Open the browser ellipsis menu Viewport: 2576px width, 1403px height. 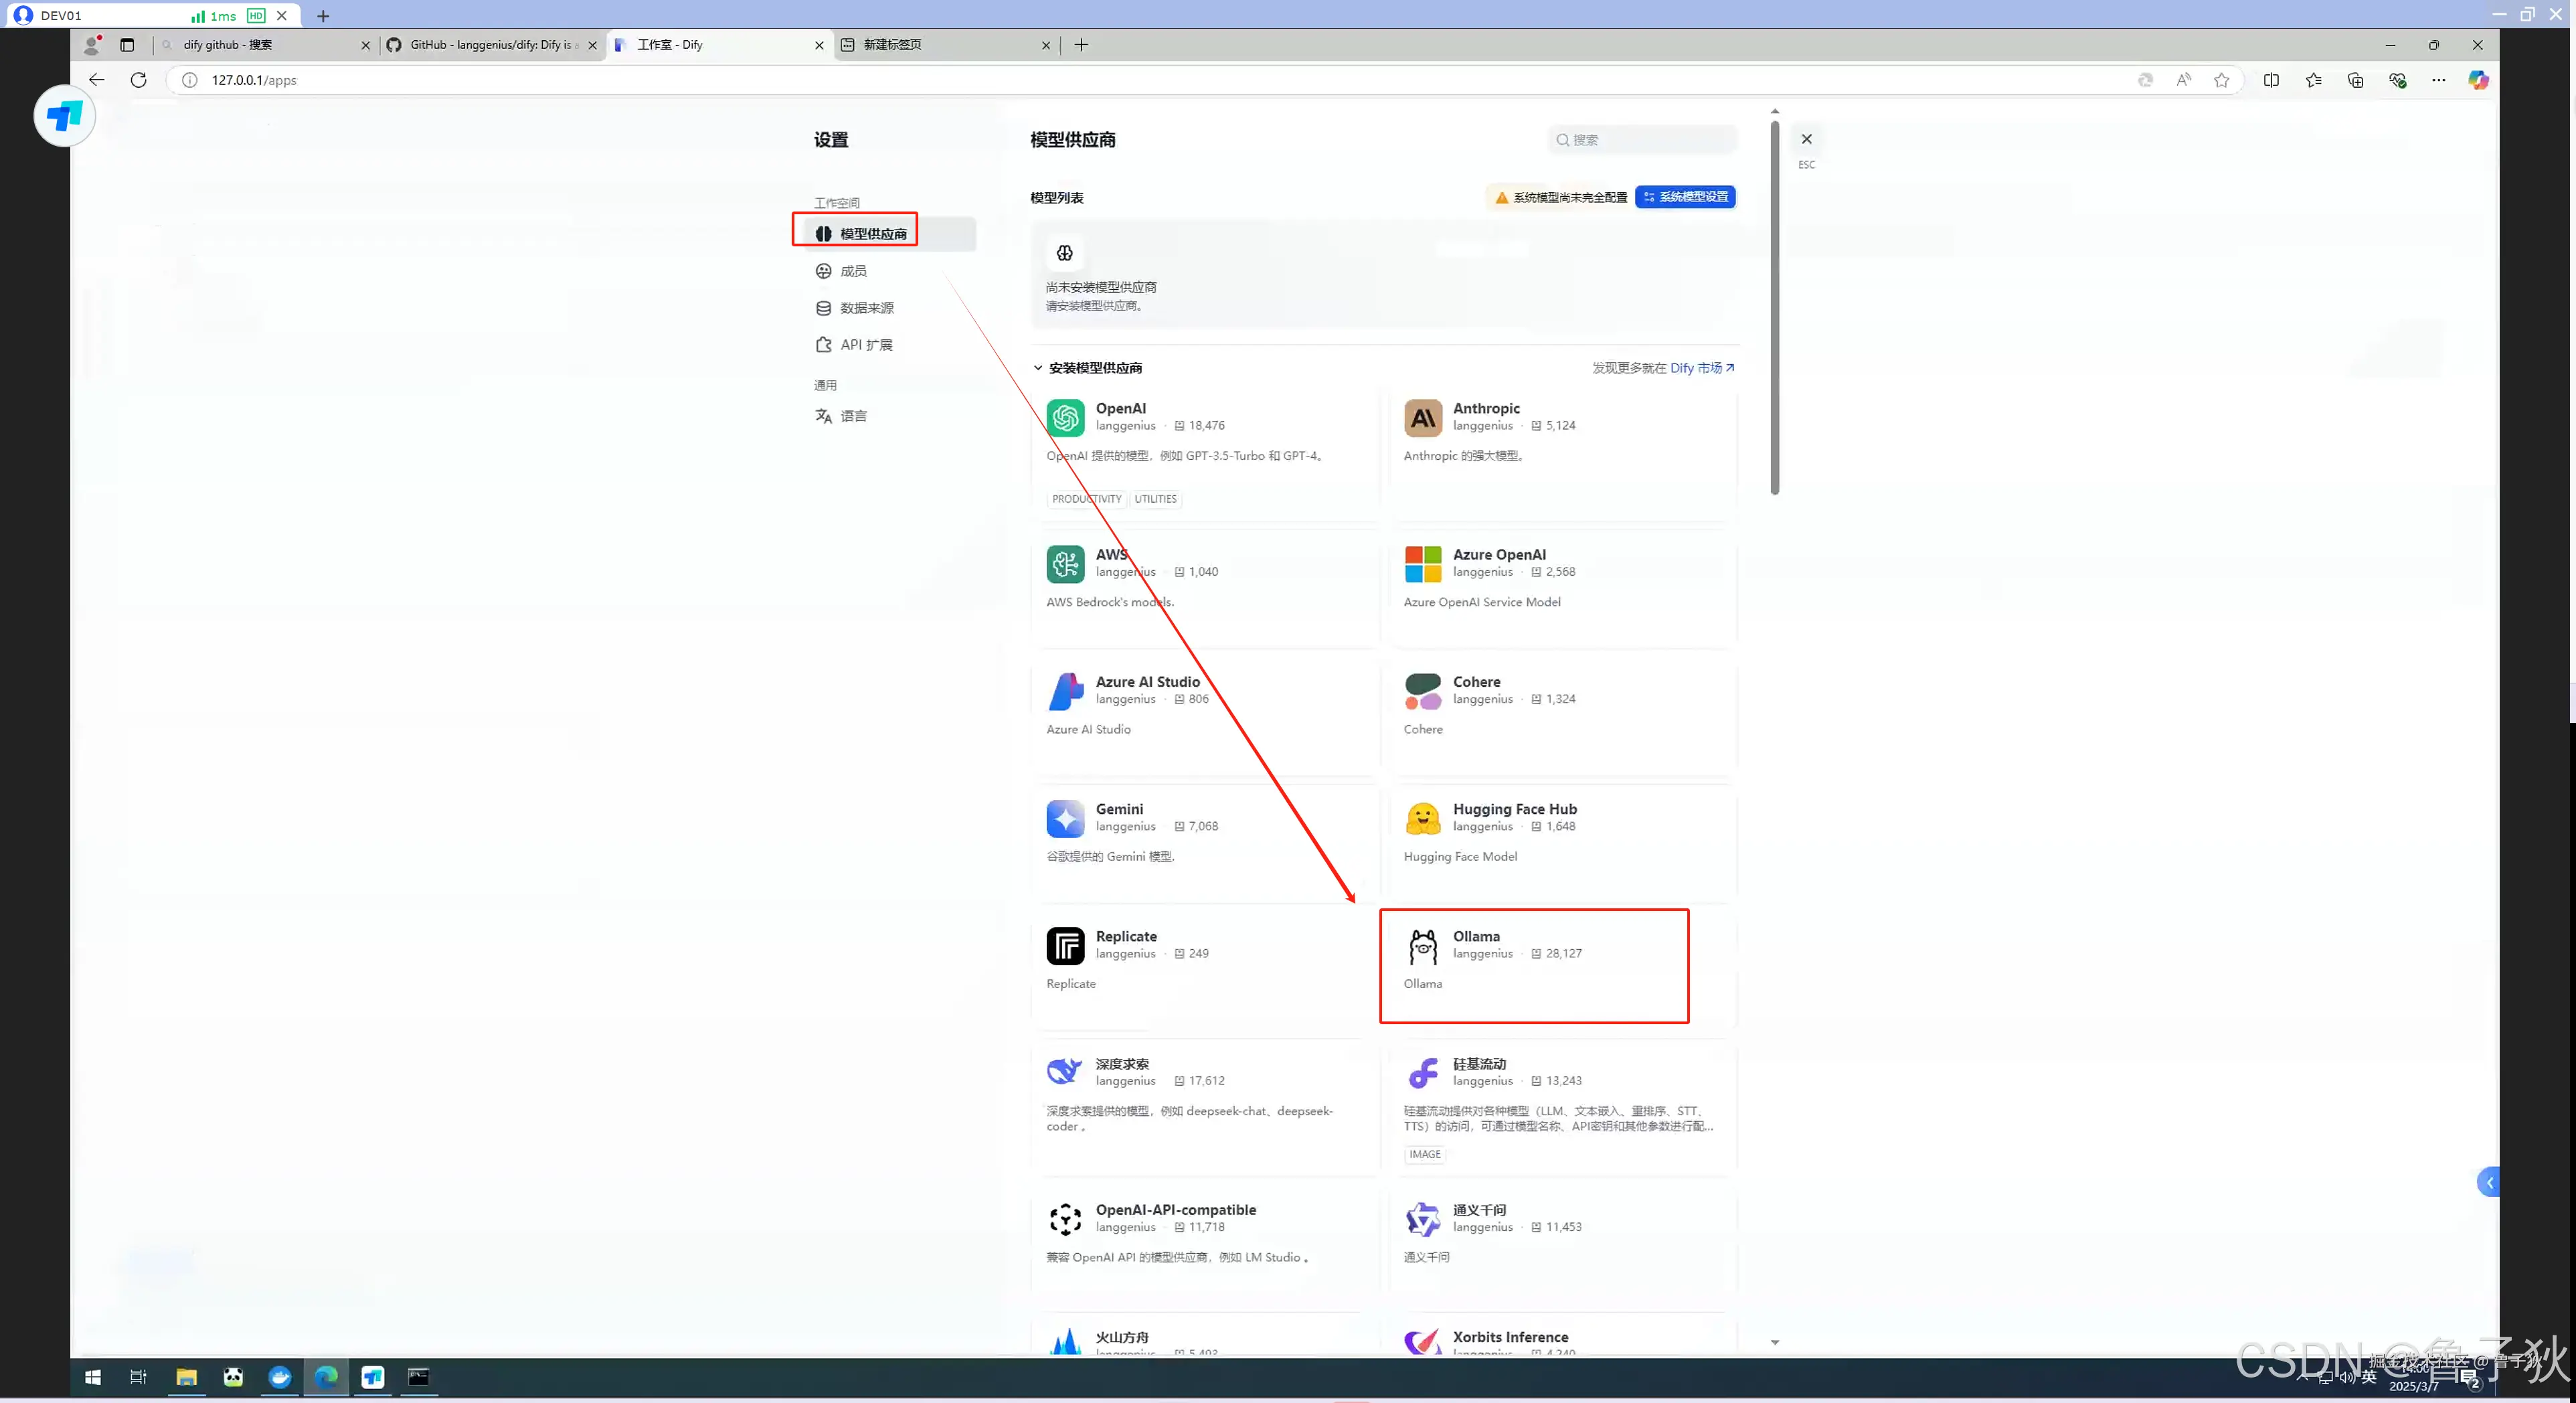pyautogui.click(x=2438, y=80)
